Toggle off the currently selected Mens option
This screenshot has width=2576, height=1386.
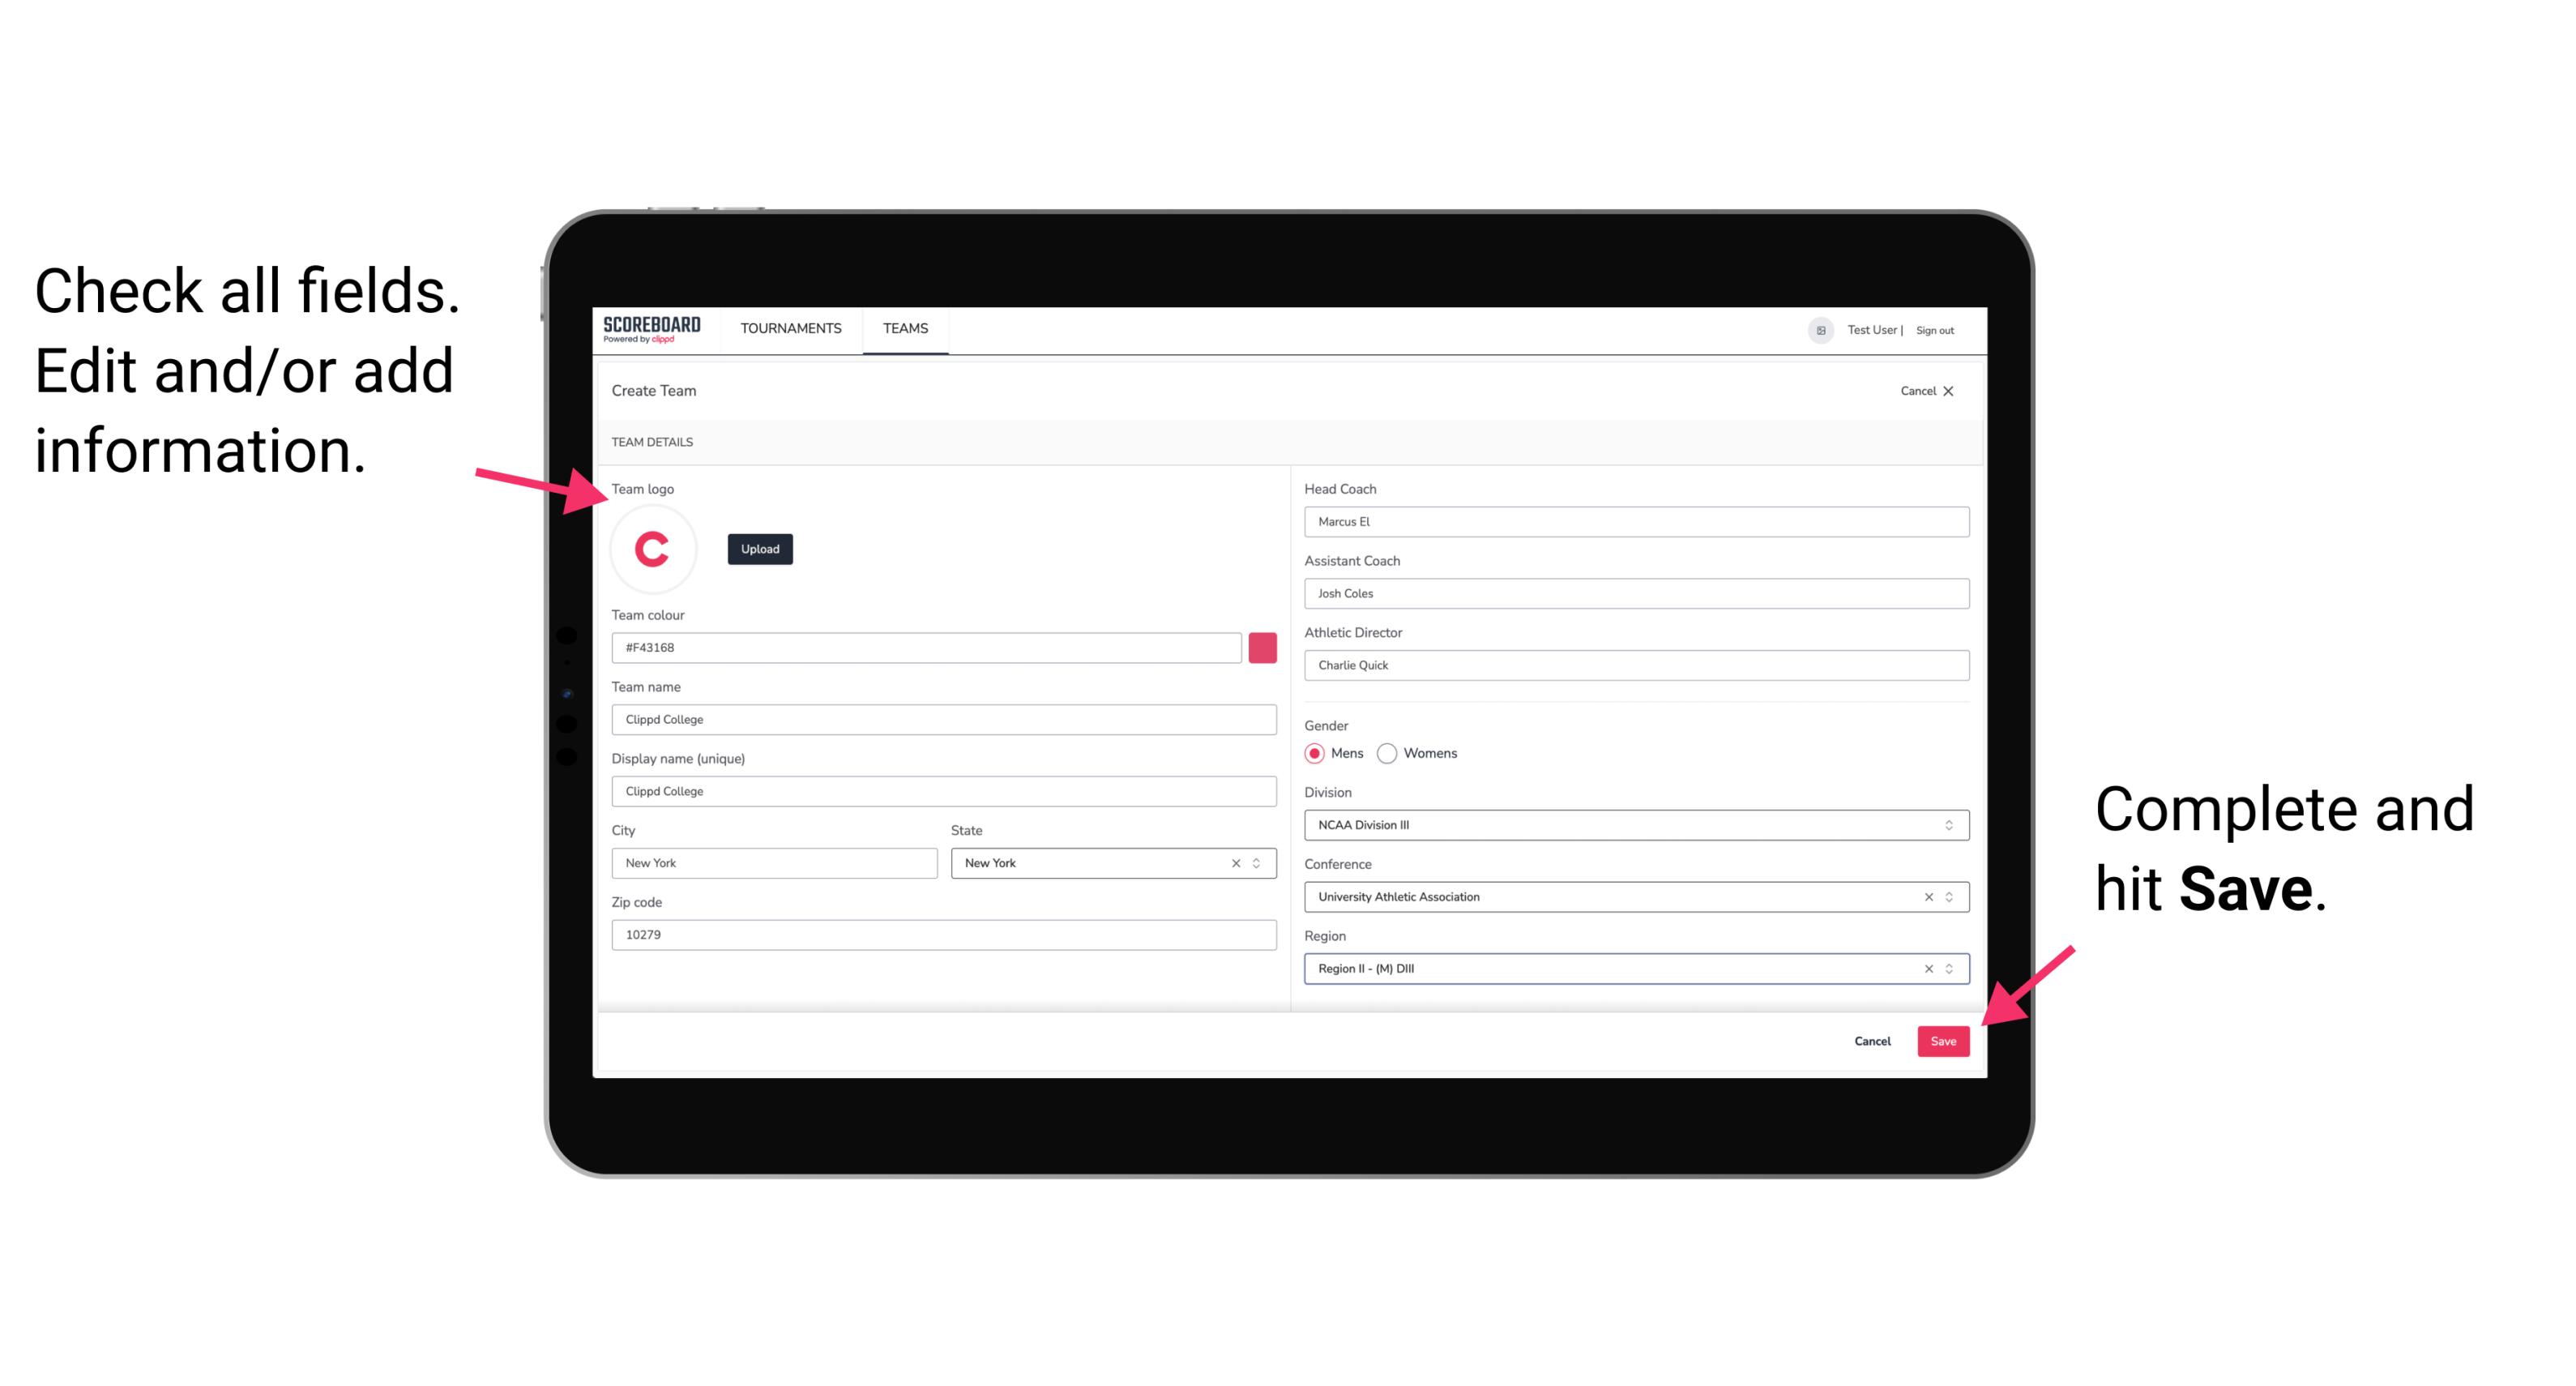click(x=1314, y=753)
